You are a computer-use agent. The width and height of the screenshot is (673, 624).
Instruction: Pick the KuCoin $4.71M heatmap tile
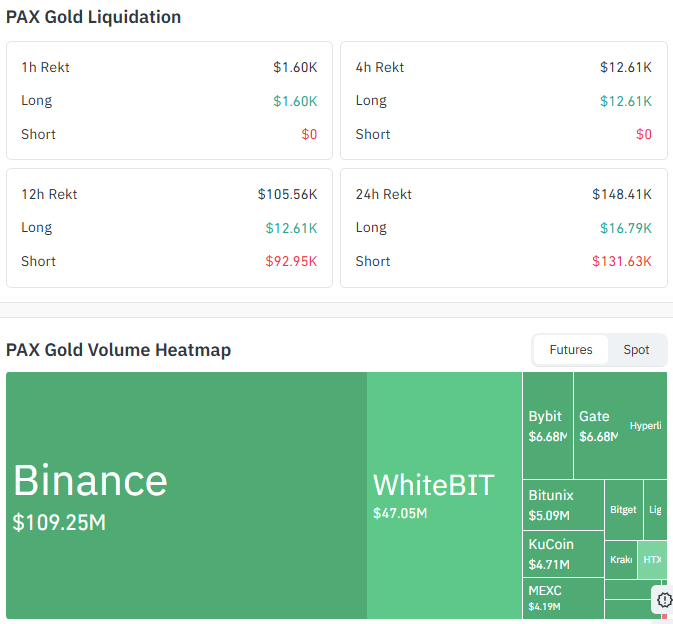563,554
